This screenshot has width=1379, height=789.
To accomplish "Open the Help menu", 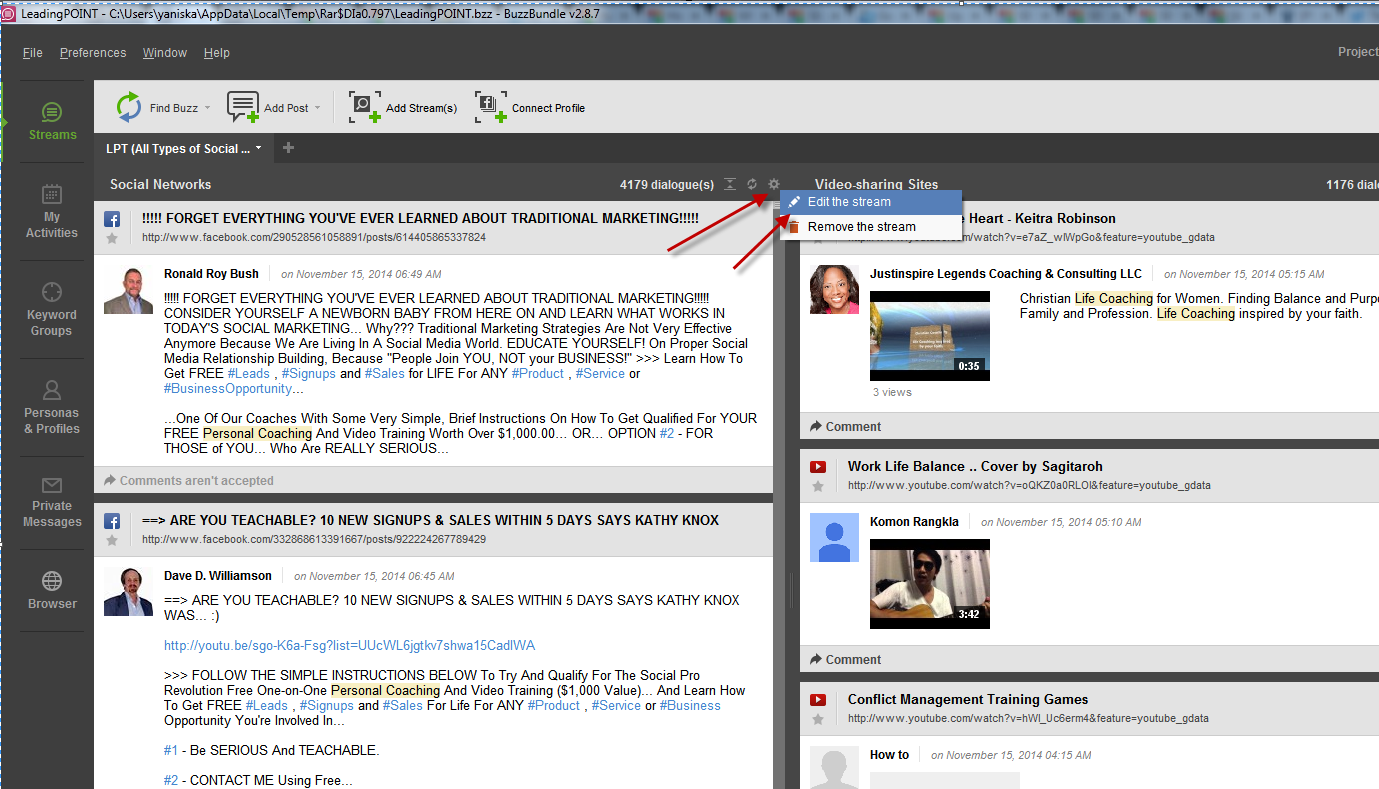I will coord(217,53).
